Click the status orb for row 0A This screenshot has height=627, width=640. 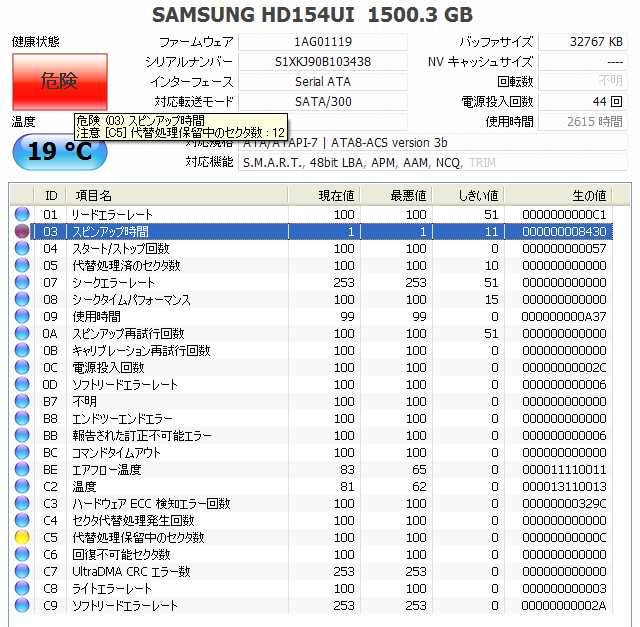coord(22,334)
